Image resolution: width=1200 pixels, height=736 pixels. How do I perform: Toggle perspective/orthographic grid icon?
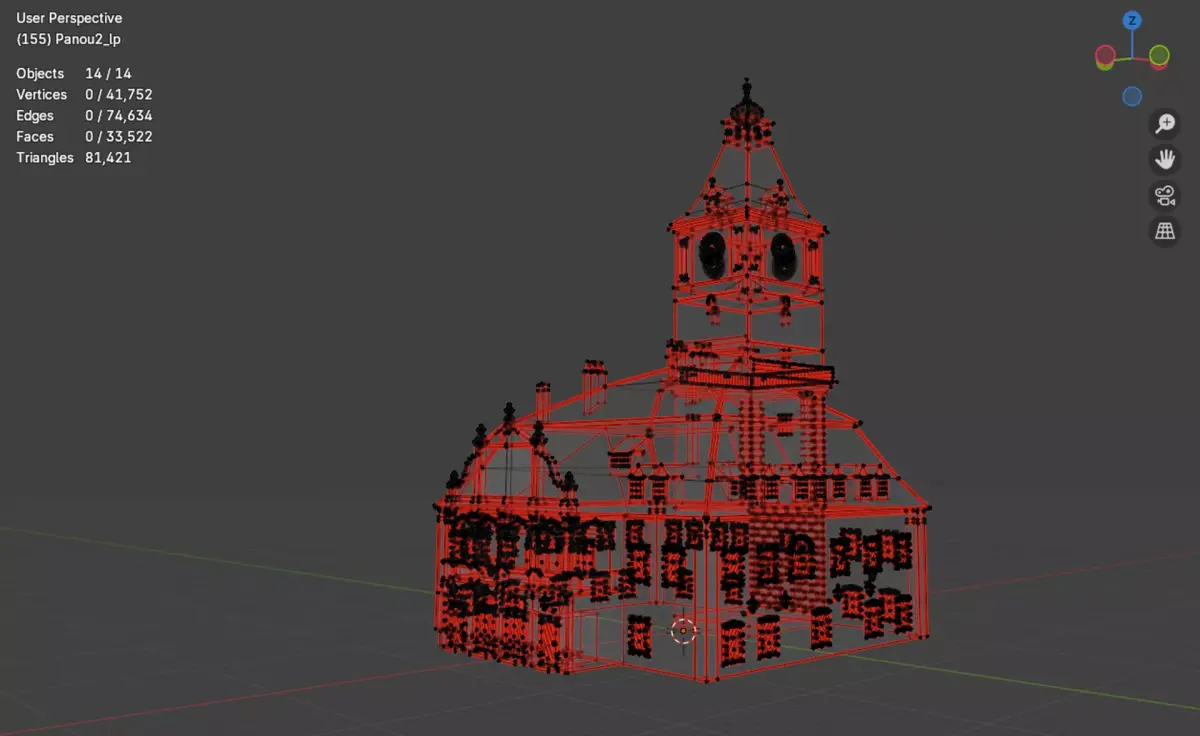[x=1165, y=232]
